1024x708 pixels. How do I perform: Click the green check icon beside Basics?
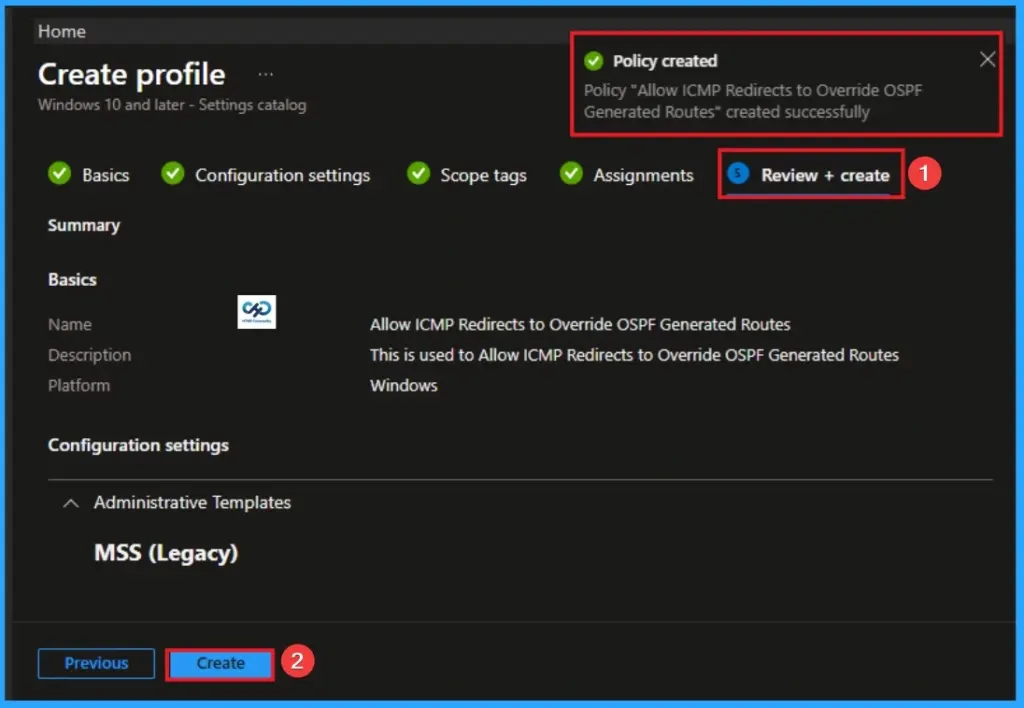60,174
